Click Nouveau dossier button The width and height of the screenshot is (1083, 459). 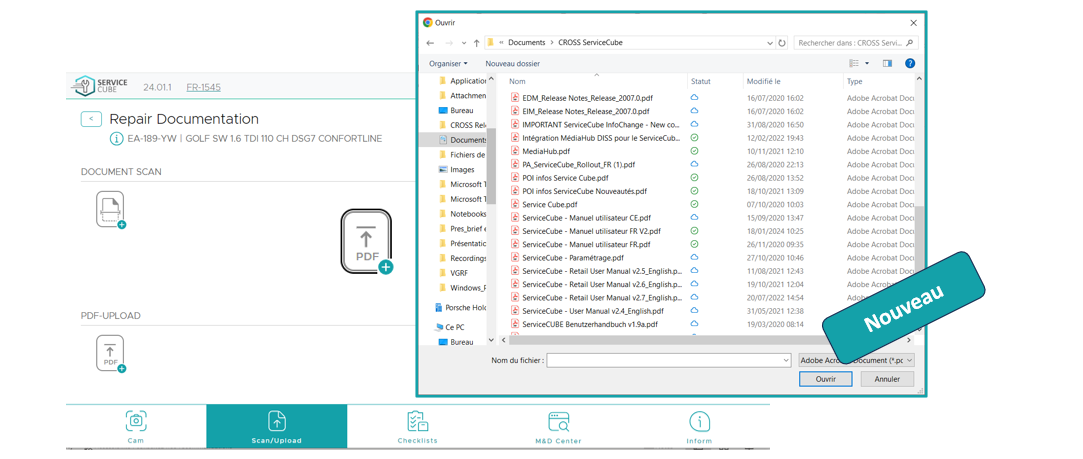[x=512, y=64]
